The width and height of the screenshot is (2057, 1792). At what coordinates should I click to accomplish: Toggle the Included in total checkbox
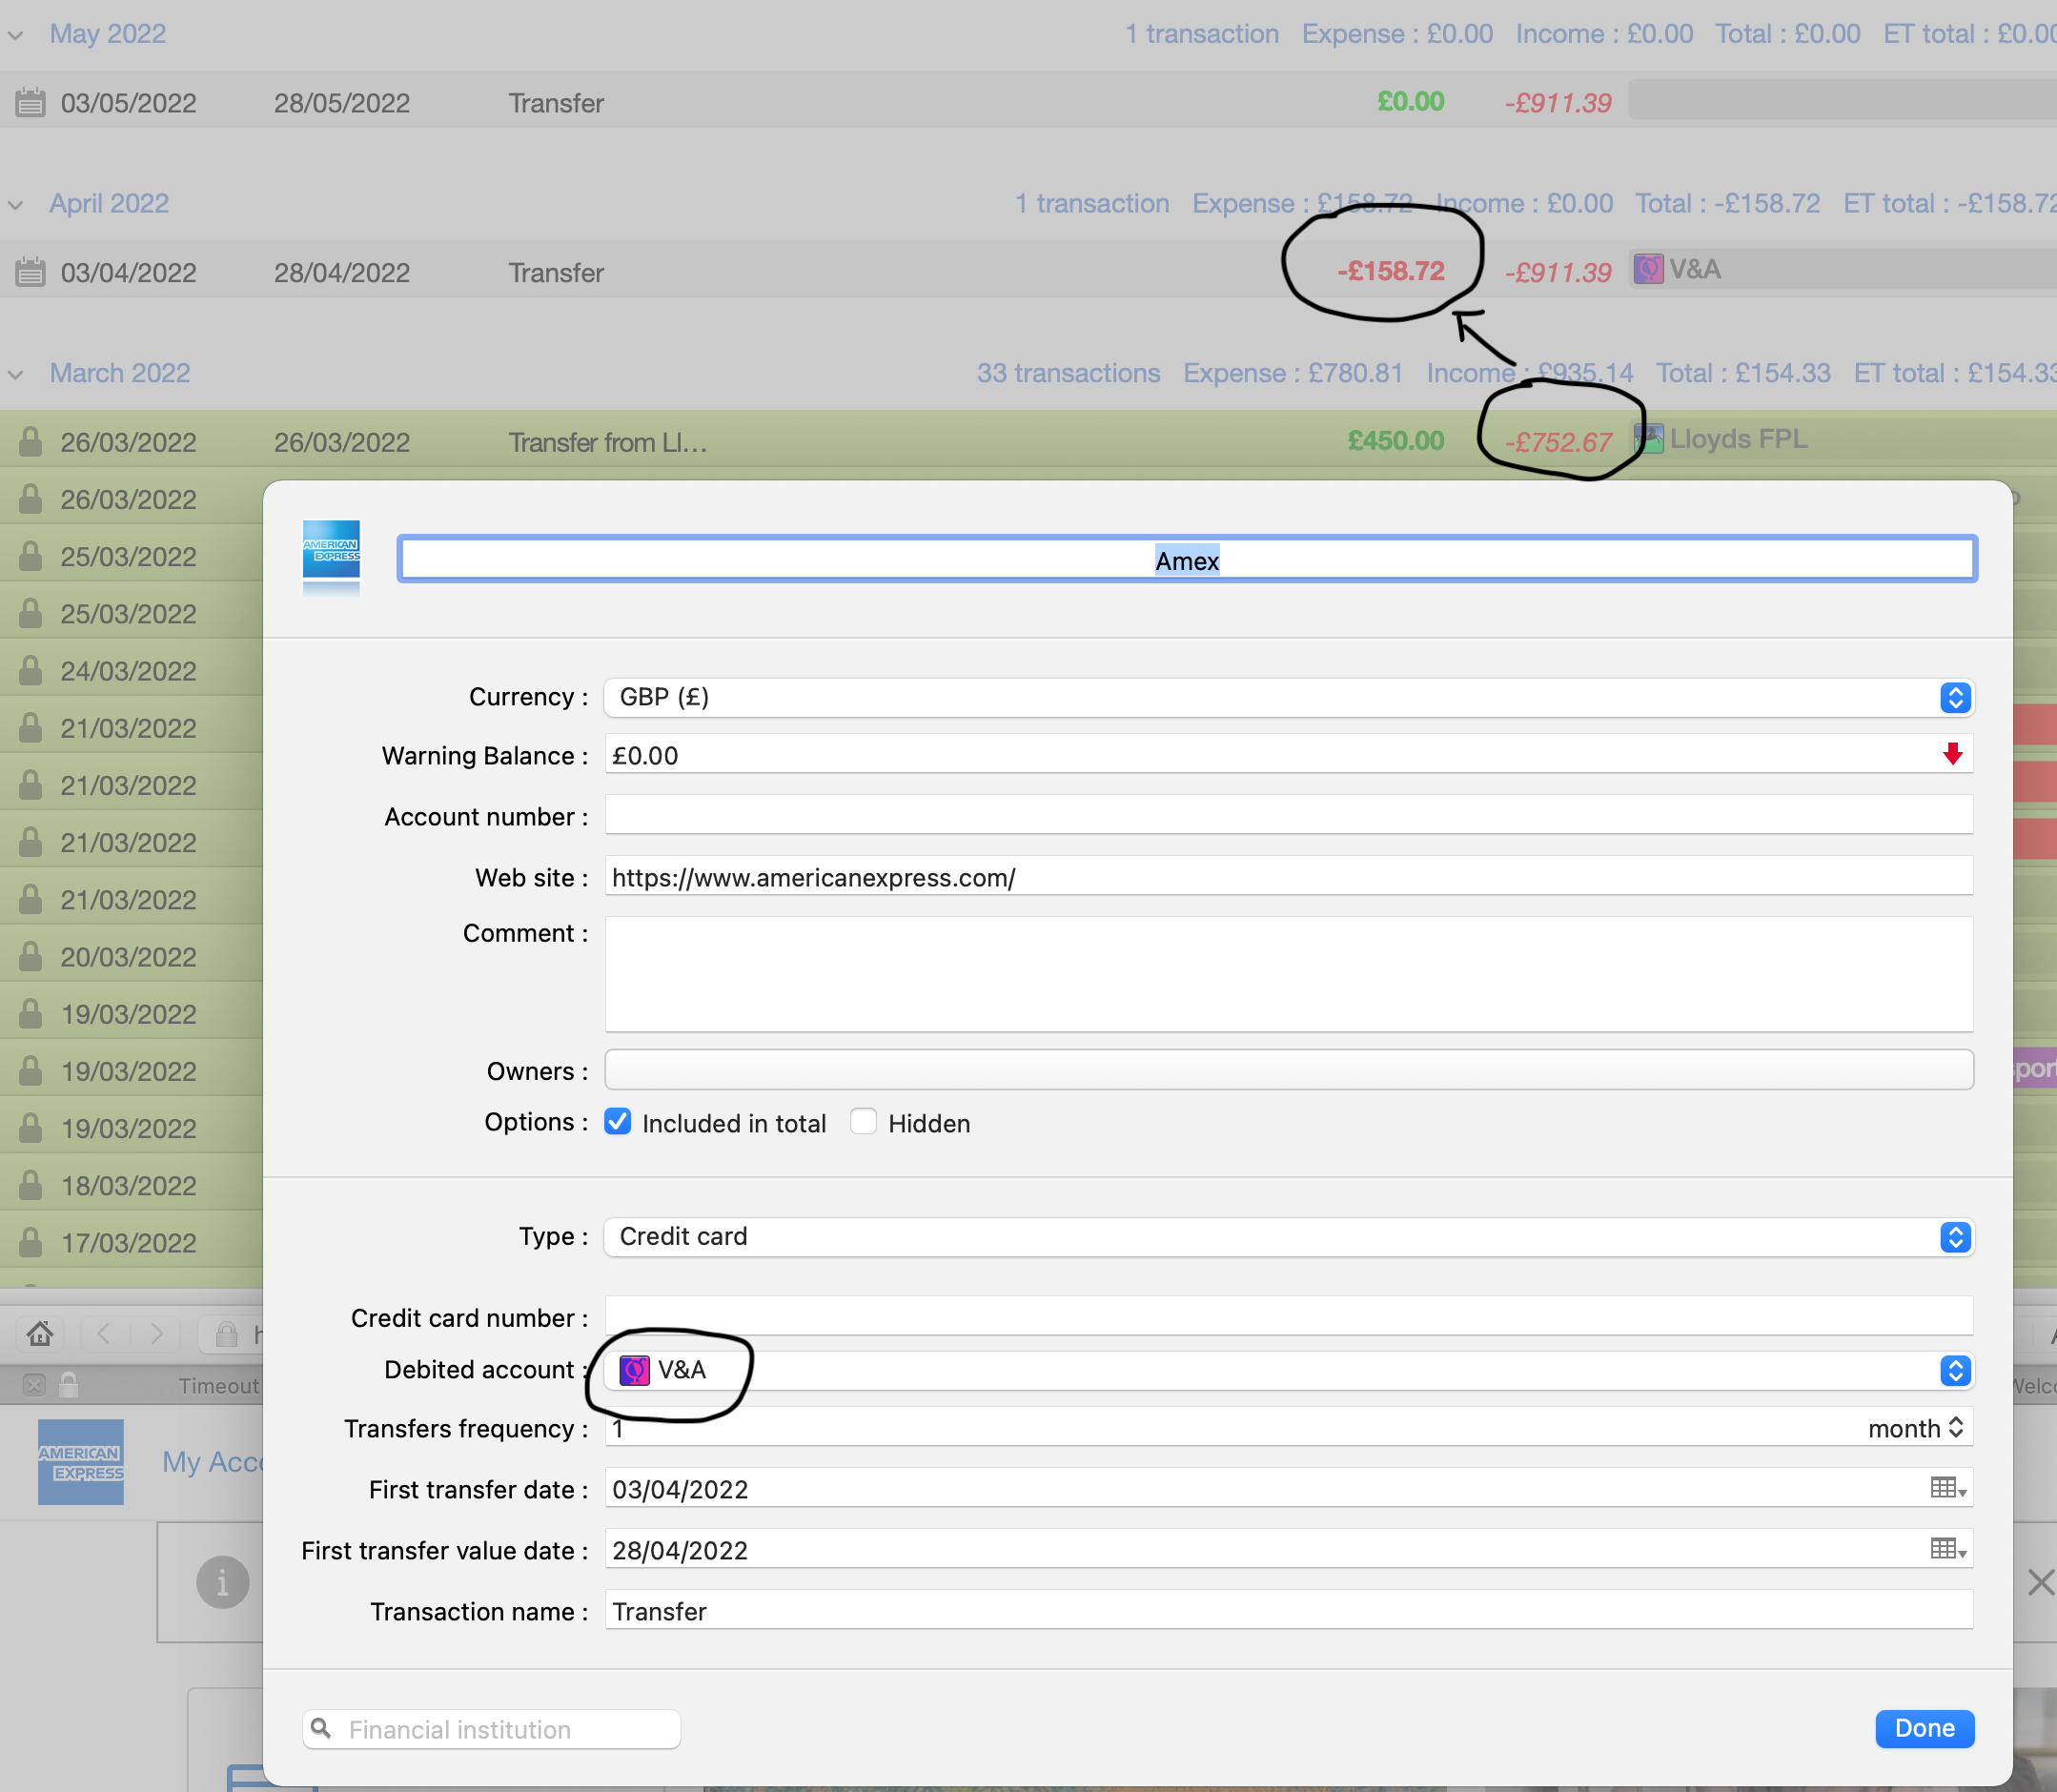pos(617,1122)
